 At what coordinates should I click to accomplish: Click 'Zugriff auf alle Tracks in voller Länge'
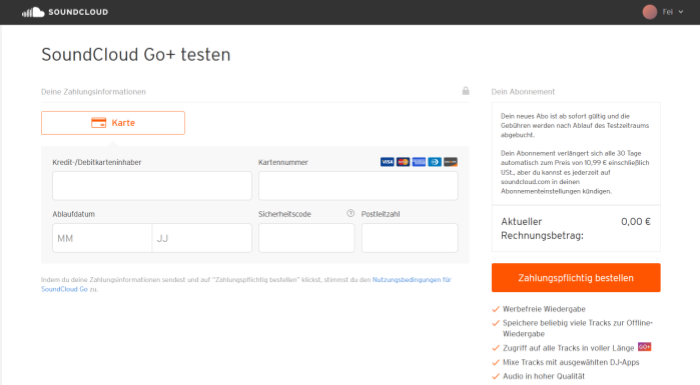(x=568, y=348)
